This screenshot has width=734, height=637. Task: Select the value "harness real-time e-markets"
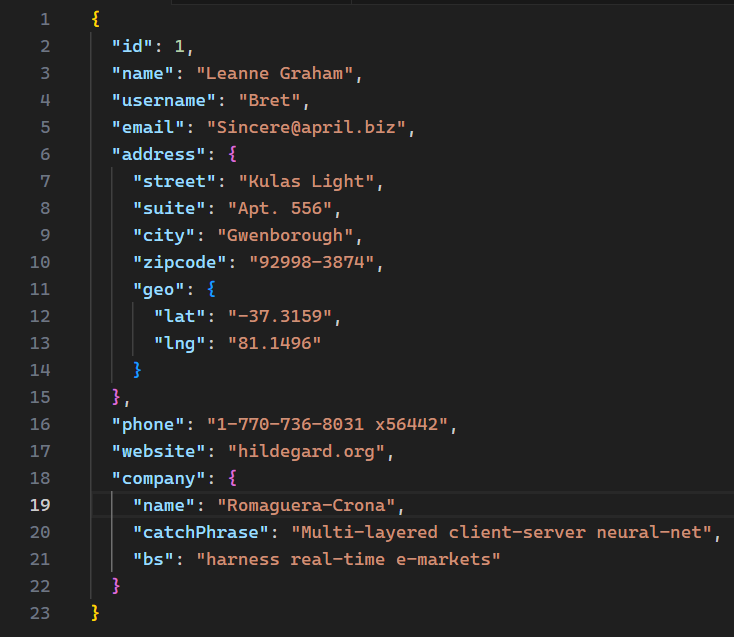tap(348, 559)
